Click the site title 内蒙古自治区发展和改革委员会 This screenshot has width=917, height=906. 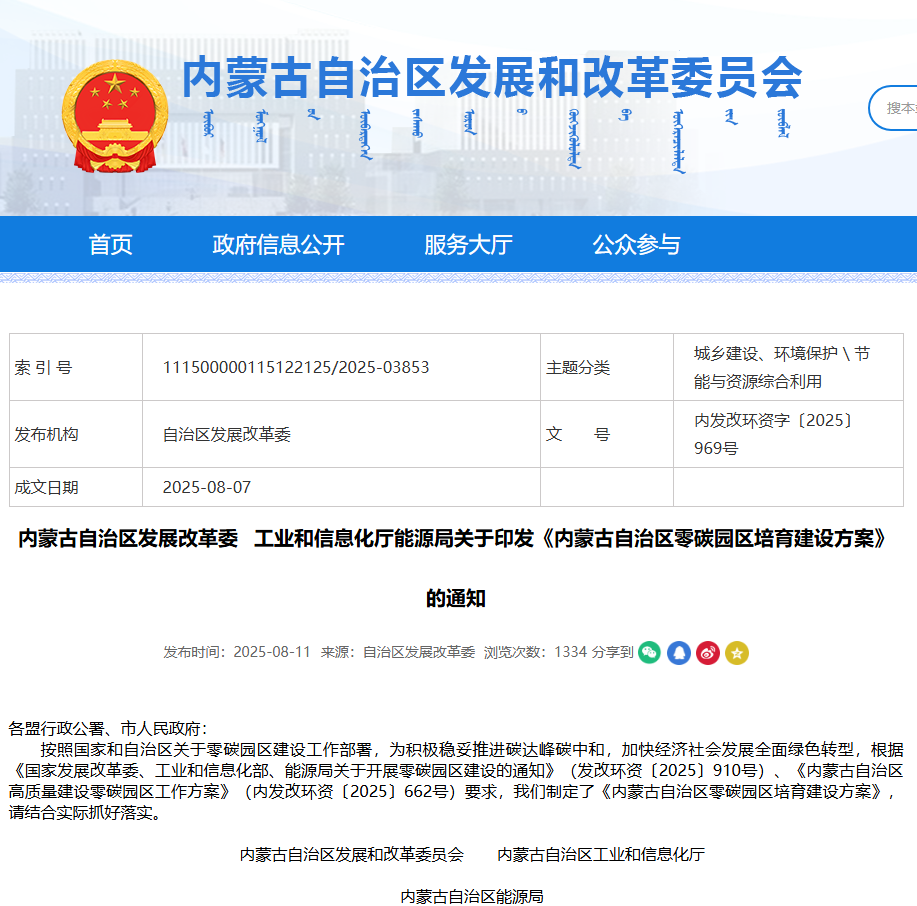tap(492, 78)
